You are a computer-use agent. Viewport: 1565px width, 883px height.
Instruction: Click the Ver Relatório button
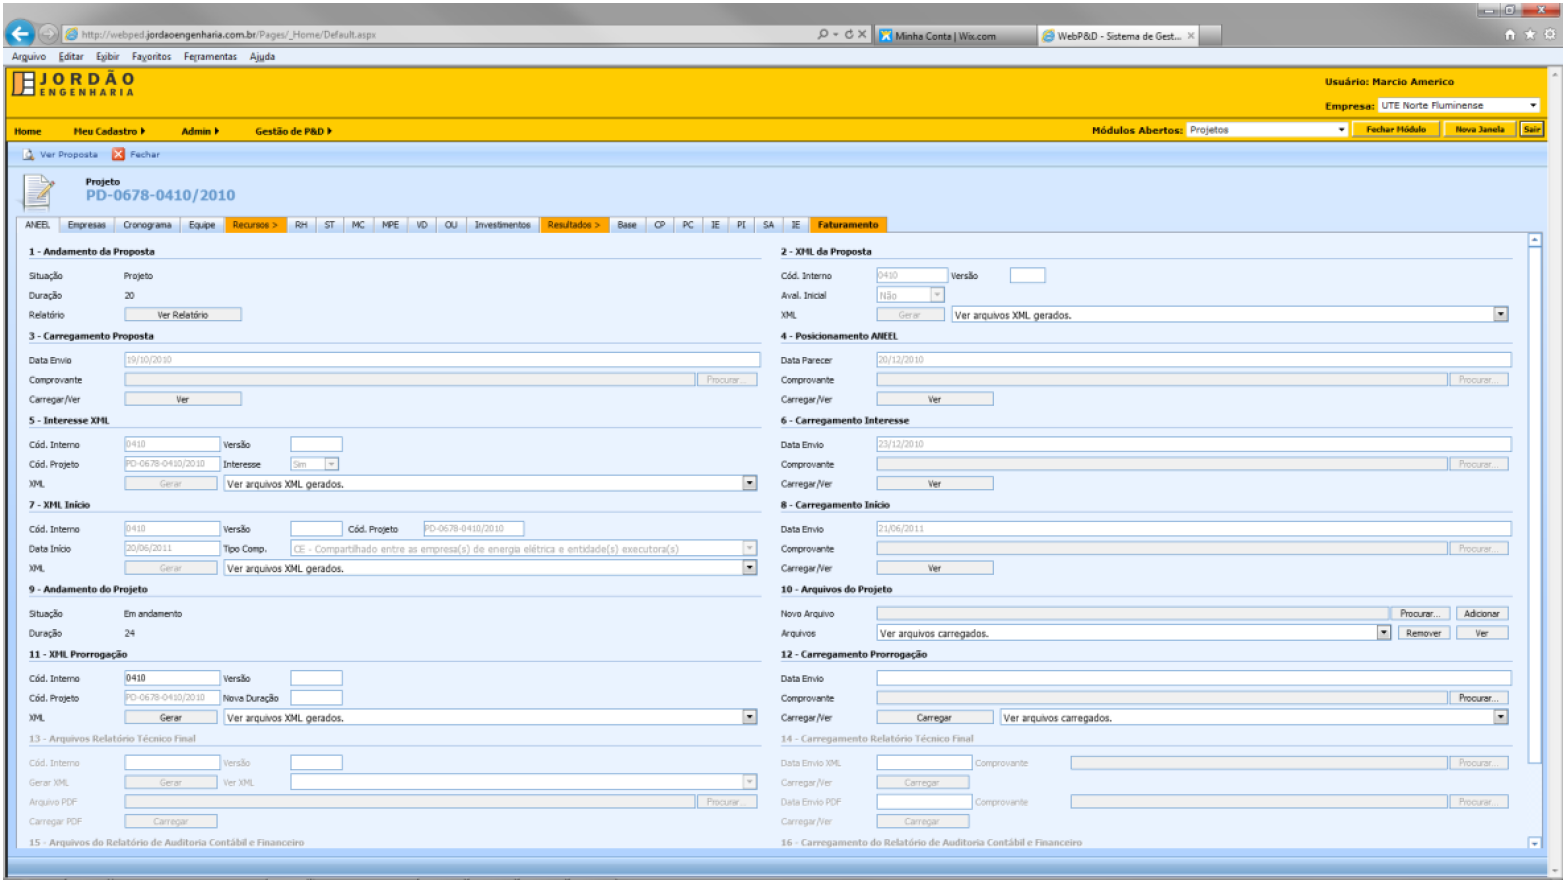click(182, 315)
